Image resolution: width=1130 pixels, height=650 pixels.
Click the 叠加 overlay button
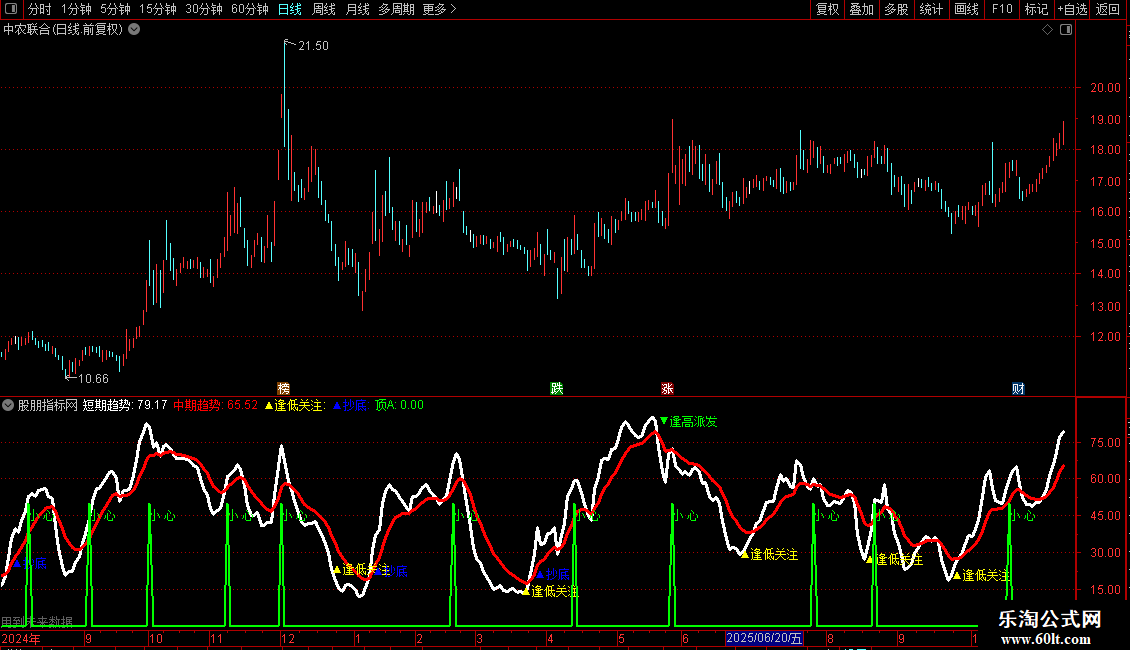[x=861, y=9]
